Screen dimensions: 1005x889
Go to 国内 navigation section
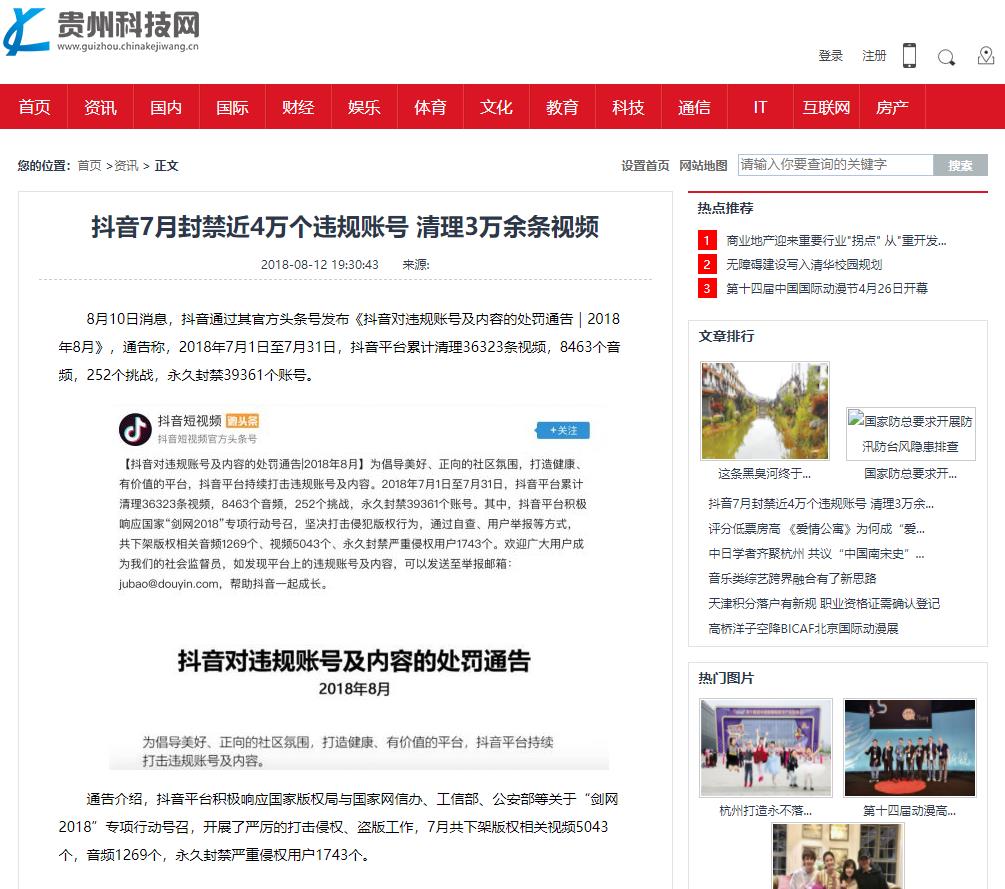pyautogui.click(x=166, y=107)
